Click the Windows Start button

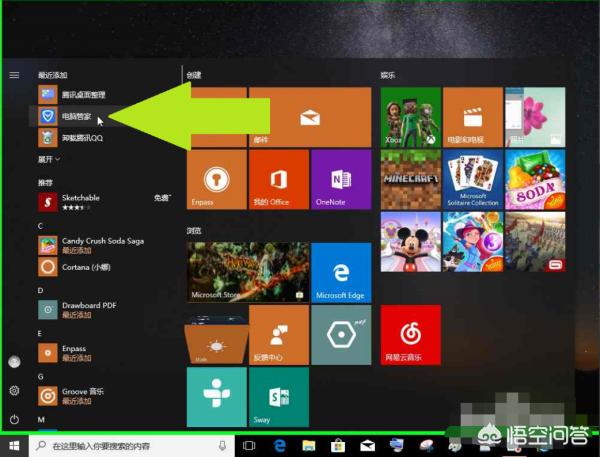14,445
